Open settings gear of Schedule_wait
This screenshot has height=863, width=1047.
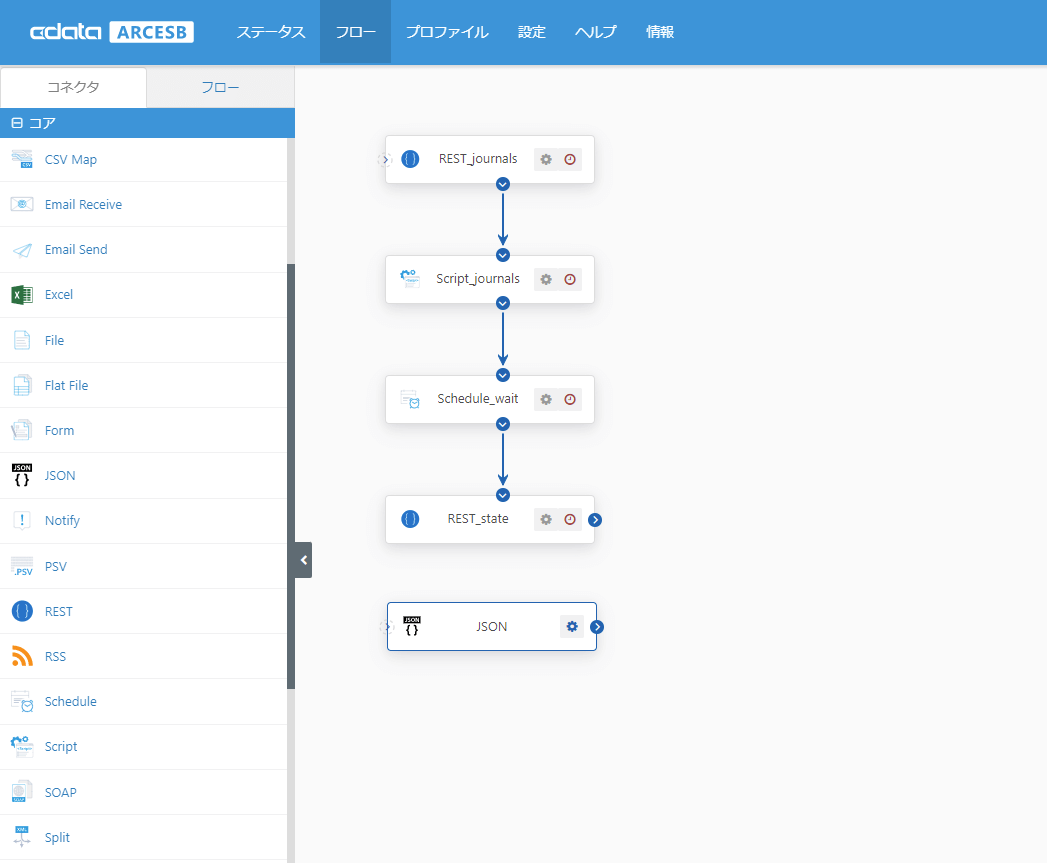(x=546, y=399)
